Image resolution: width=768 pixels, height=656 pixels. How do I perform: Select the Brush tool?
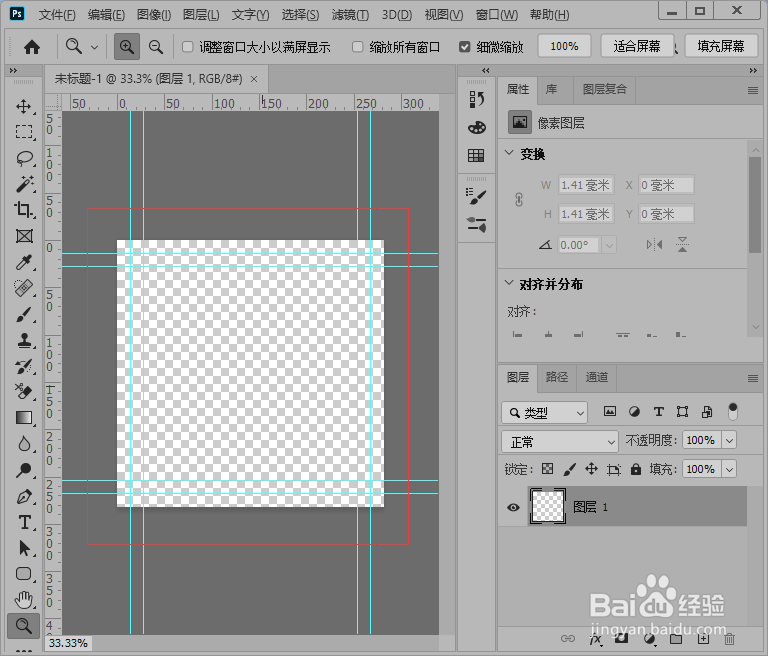tap(24, 314)
